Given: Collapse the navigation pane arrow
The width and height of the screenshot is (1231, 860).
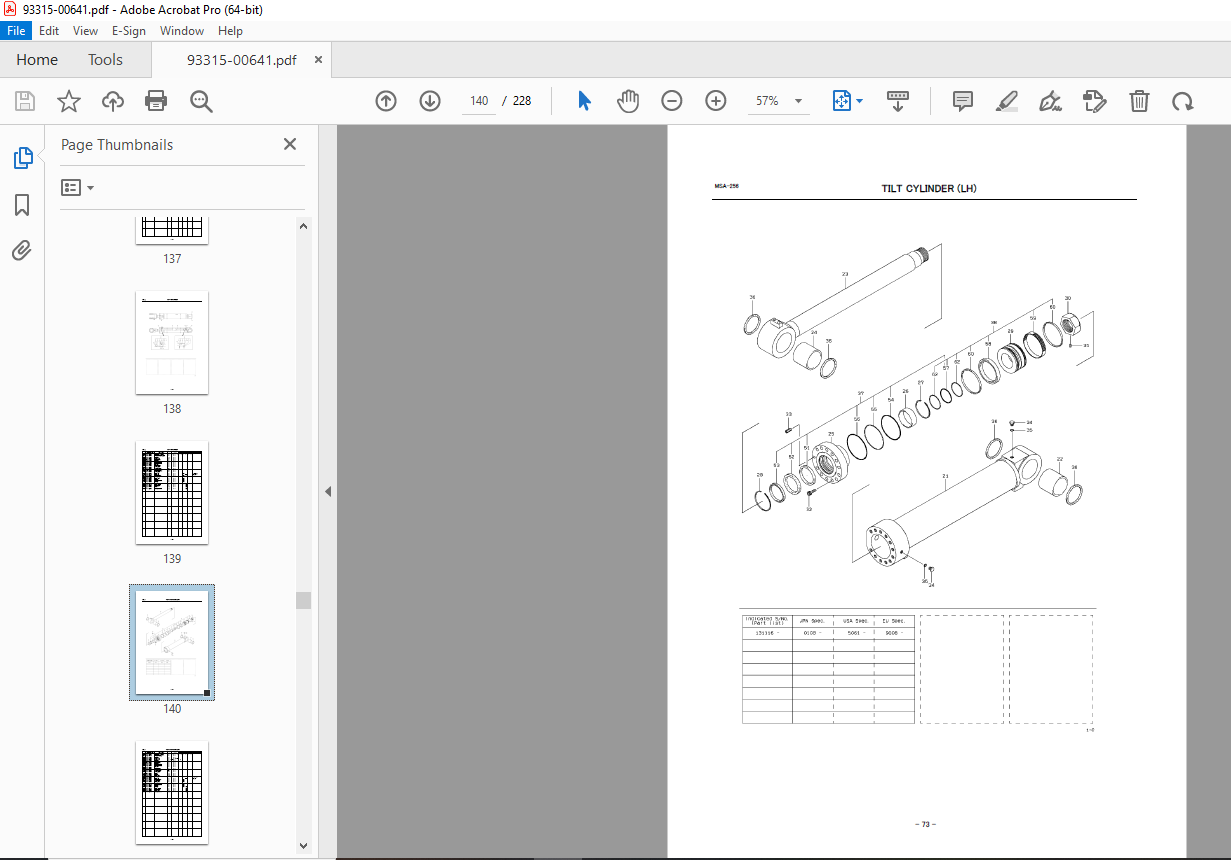Looking at the screenshot, I should point(328,491).
